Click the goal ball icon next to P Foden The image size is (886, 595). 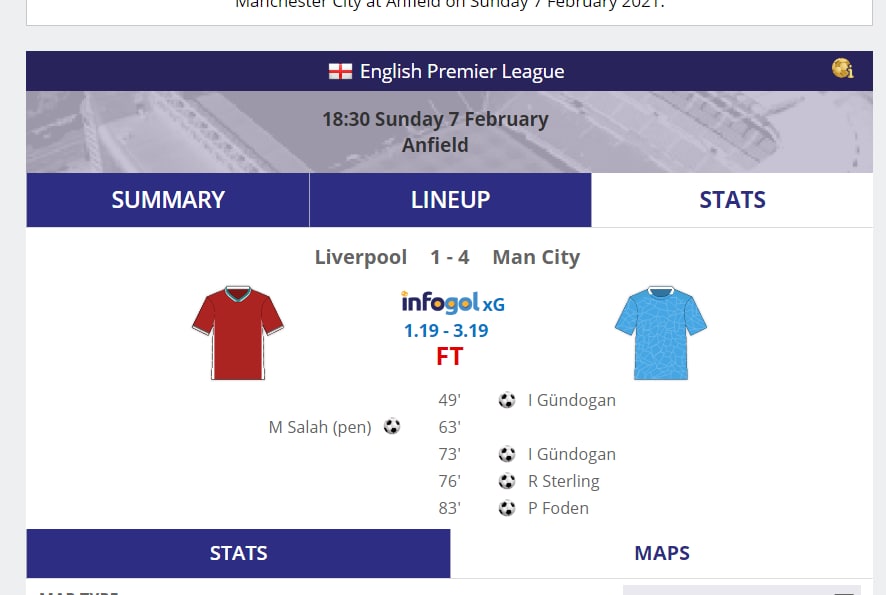[x=507, y=508]
